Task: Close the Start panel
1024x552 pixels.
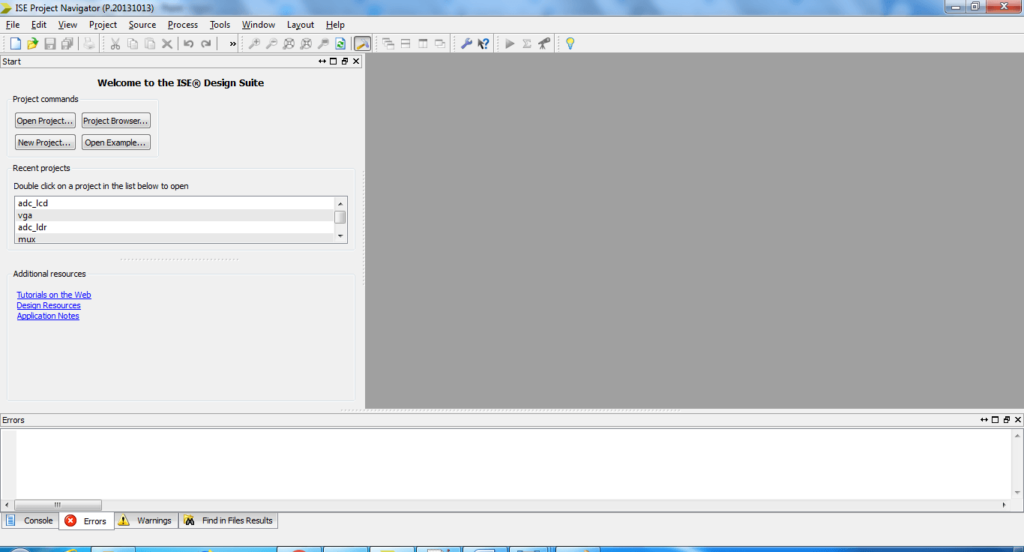Action: [356, 61]
